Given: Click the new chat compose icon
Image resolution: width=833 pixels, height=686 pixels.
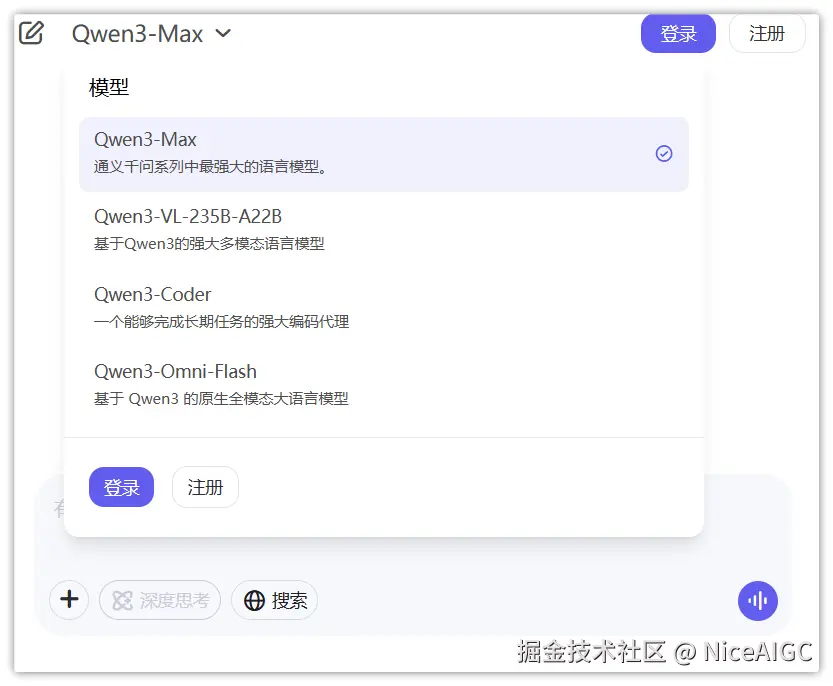Looking at the screenshot, I should click(x=31, y=33).
